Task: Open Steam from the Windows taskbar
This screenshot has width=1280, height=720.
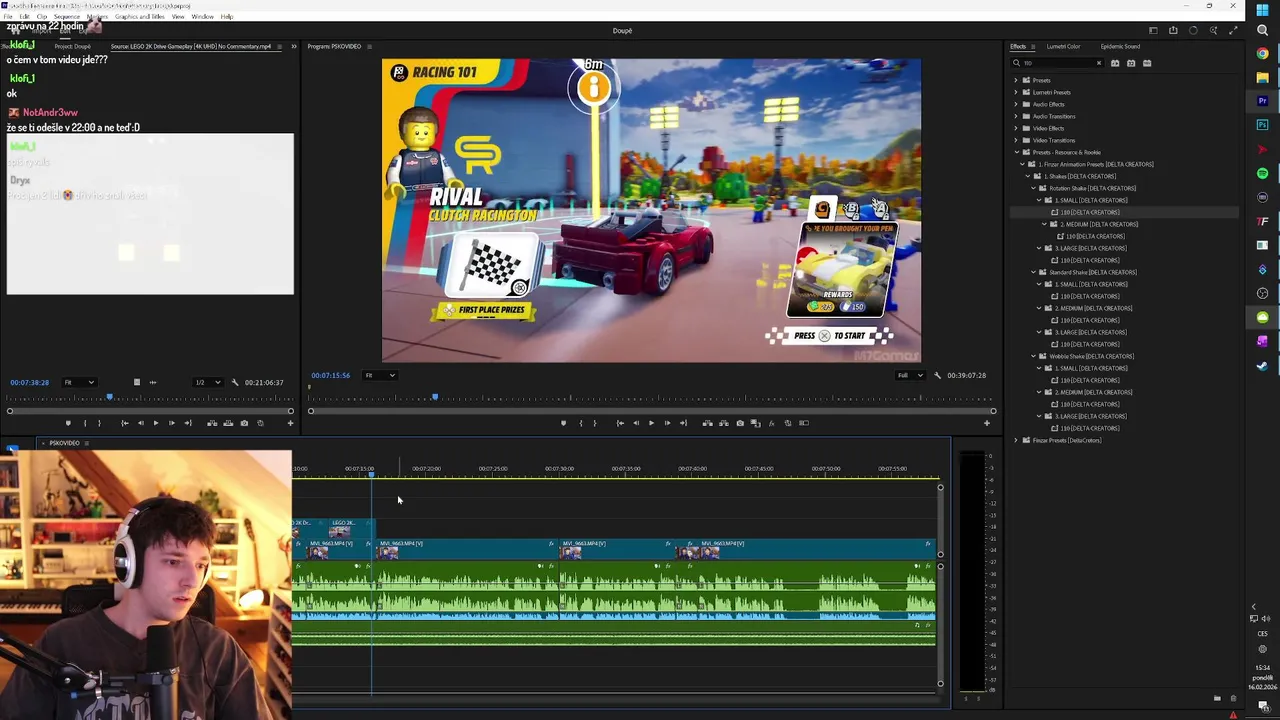Action: [x=1262, y=365]
